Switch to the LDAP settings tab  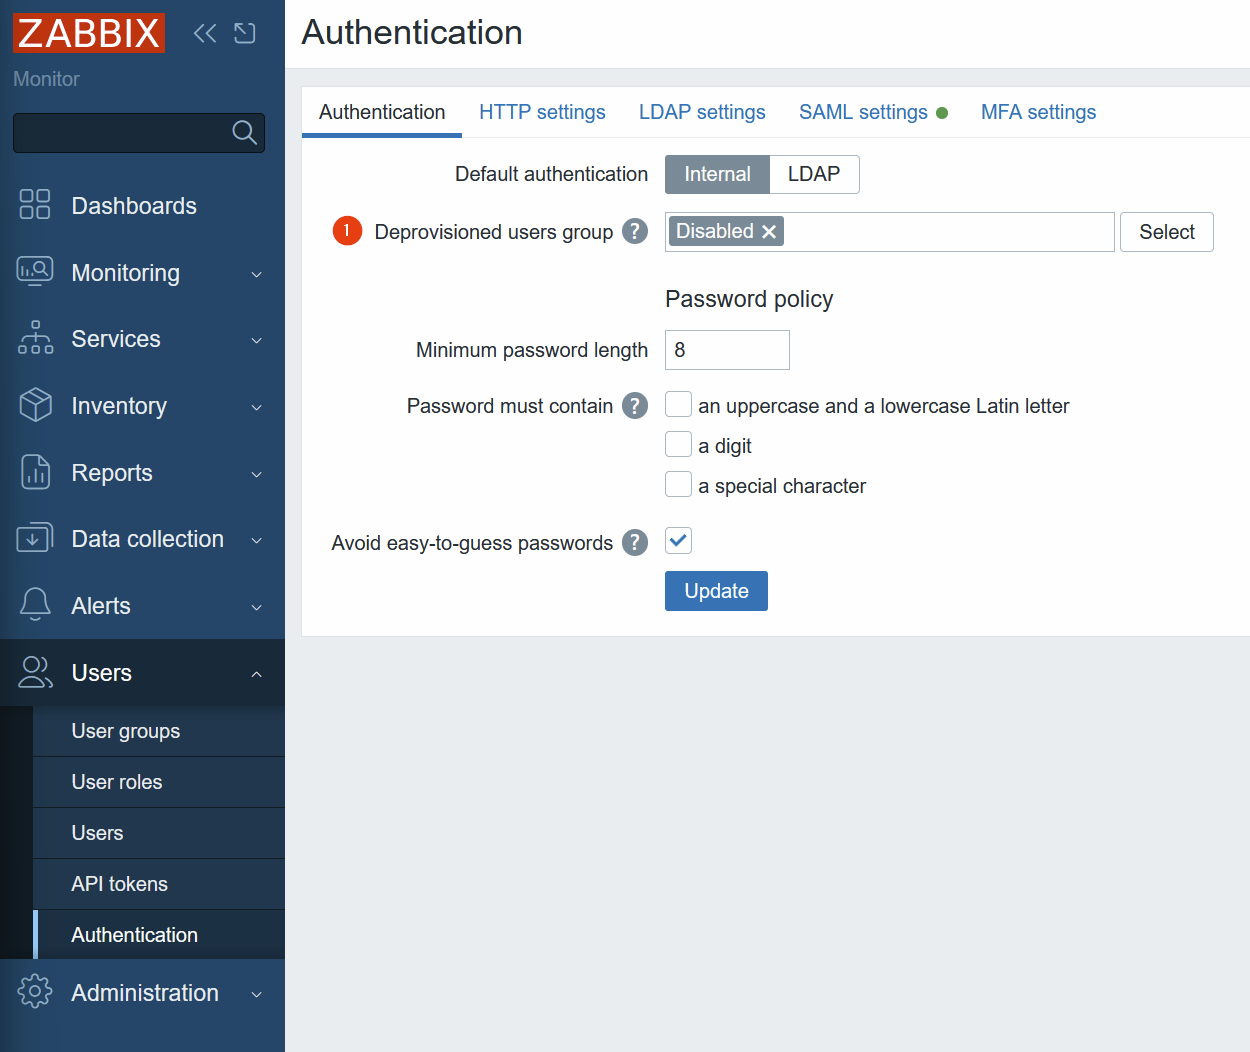[702, 112]
